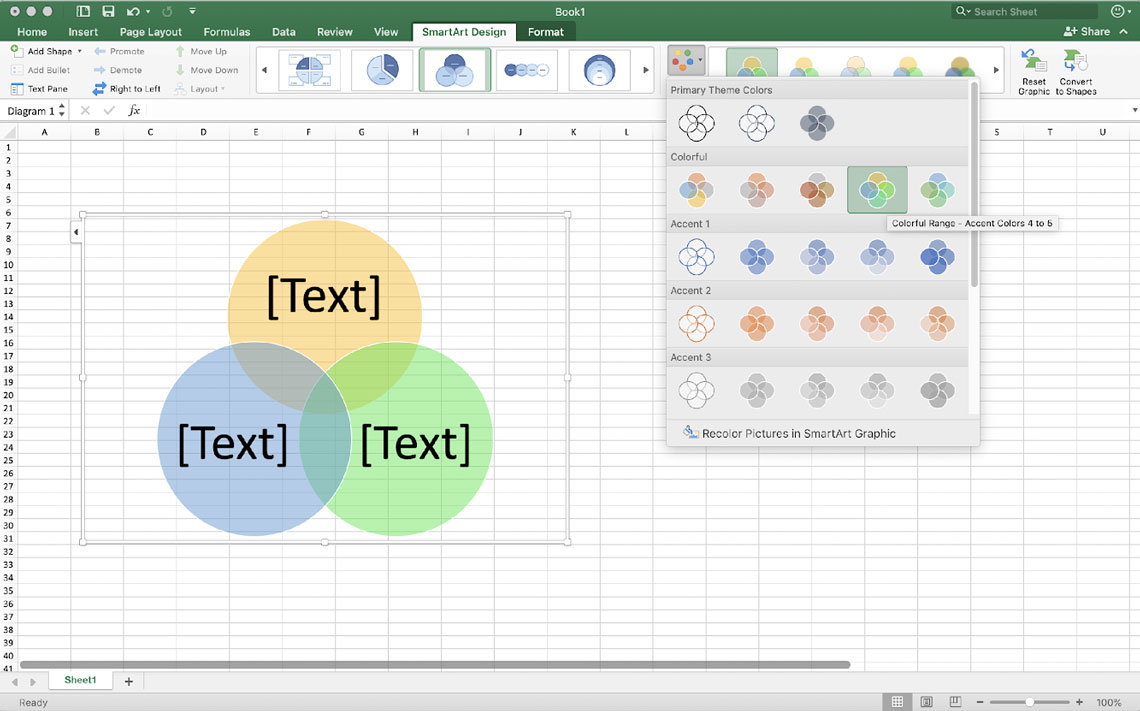Open the Add Shape dropdown arrow
1140x711 pixels.
(x=80, y=51)
